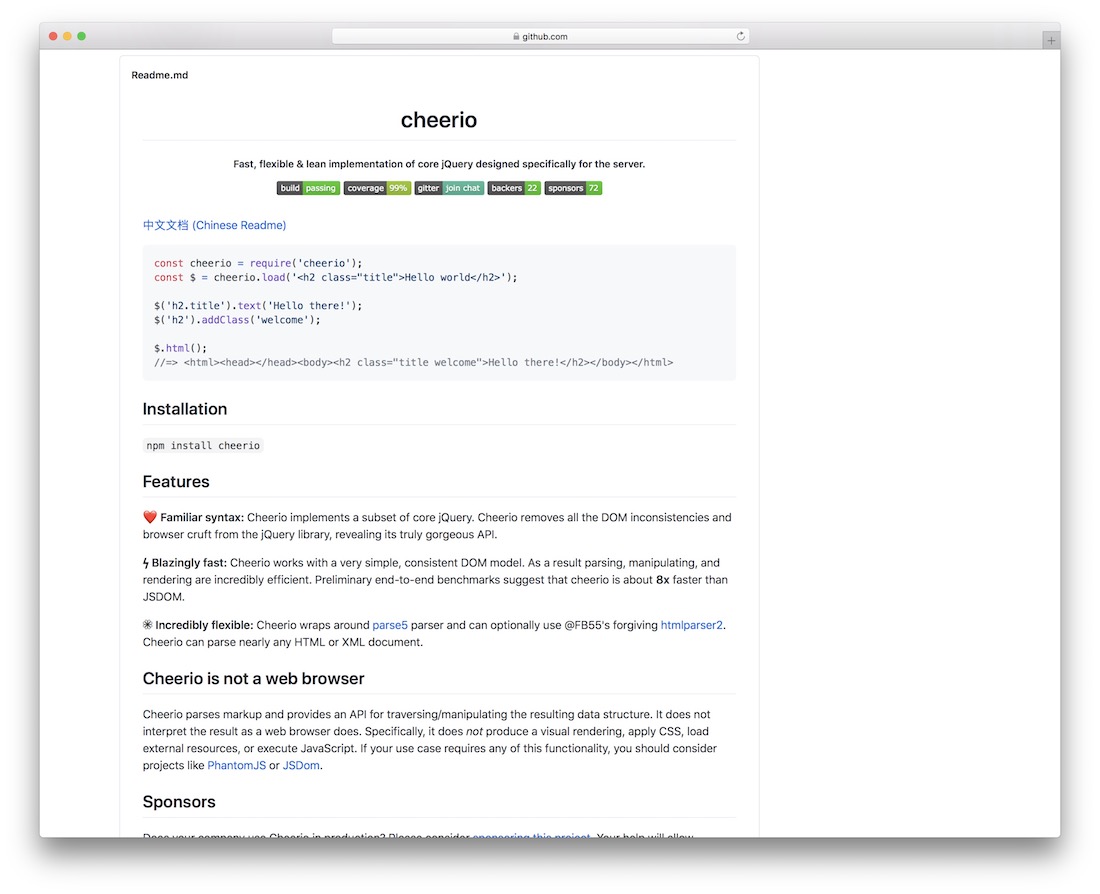Open the Chinese Readme link

pos(214,225)
